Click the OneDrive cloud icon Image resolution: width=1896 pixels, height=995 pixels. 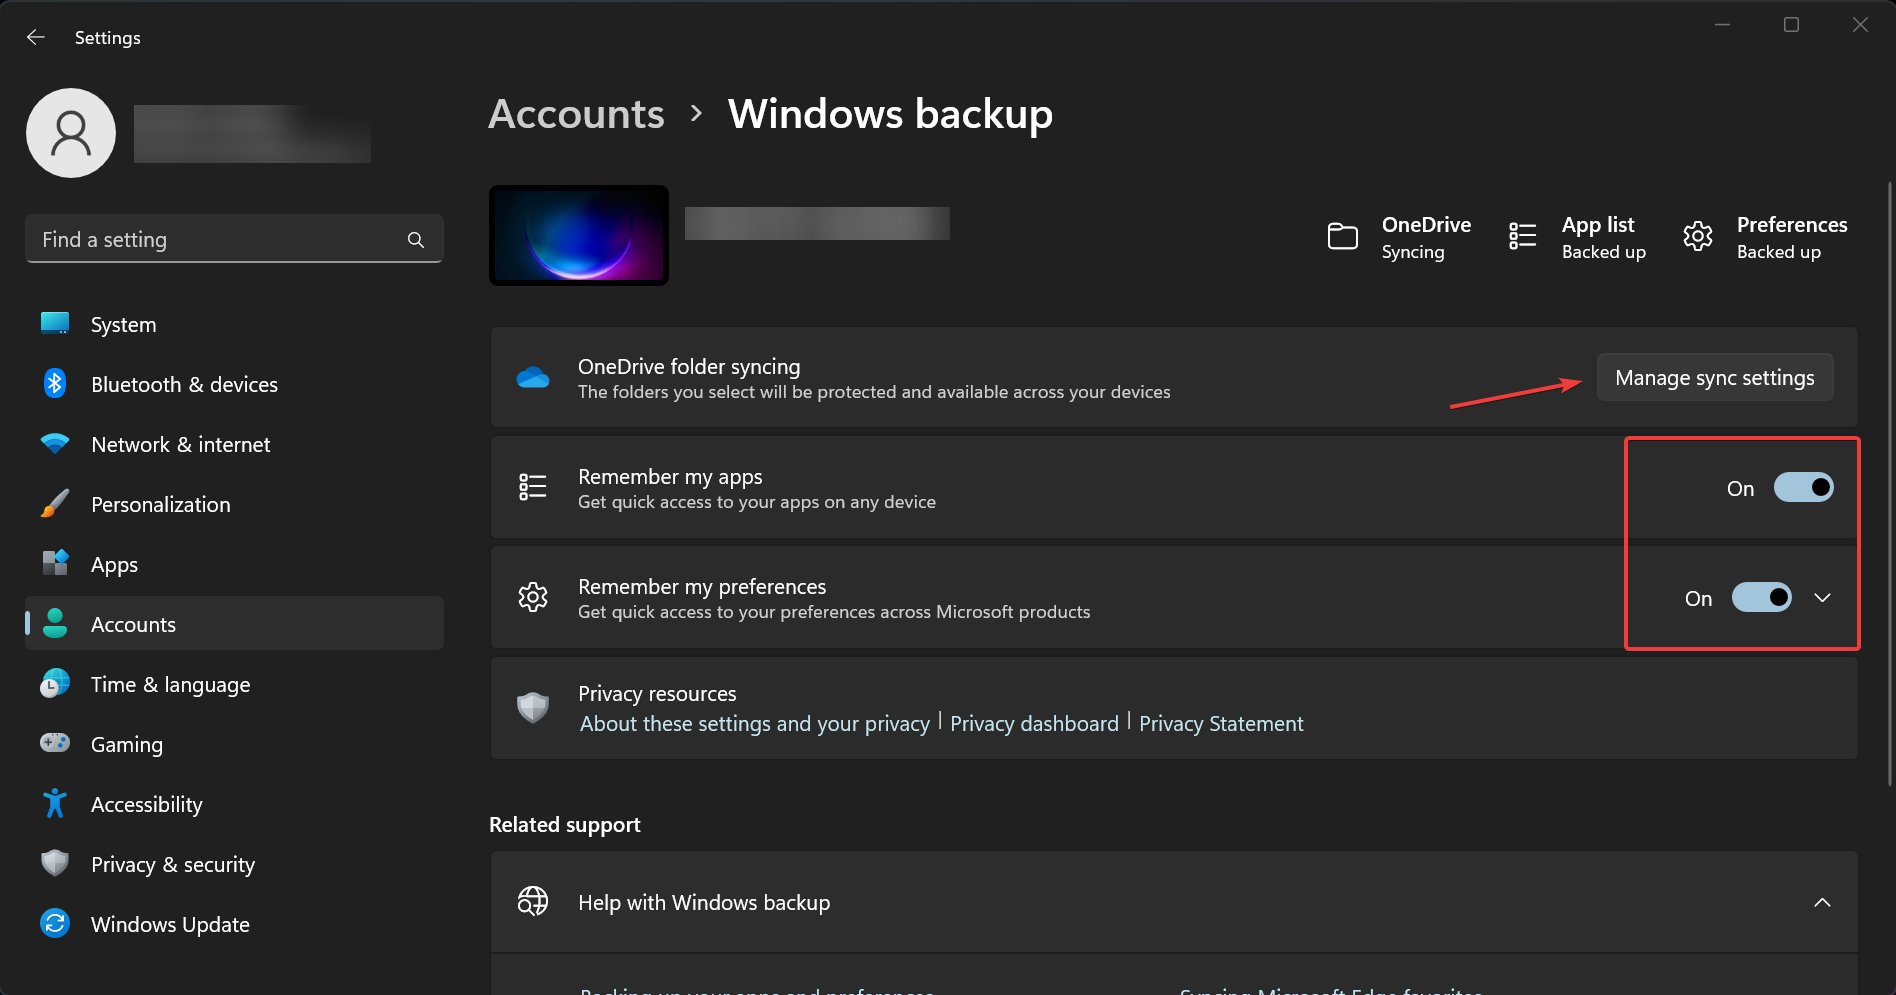(x=533, y=378)
